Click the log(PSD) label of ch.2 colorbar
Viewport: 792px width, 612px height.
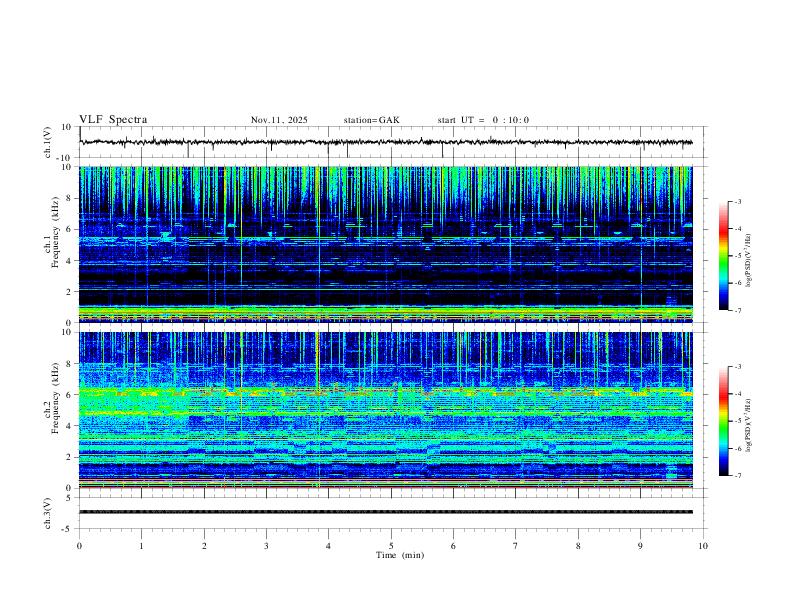coord(748,426)
